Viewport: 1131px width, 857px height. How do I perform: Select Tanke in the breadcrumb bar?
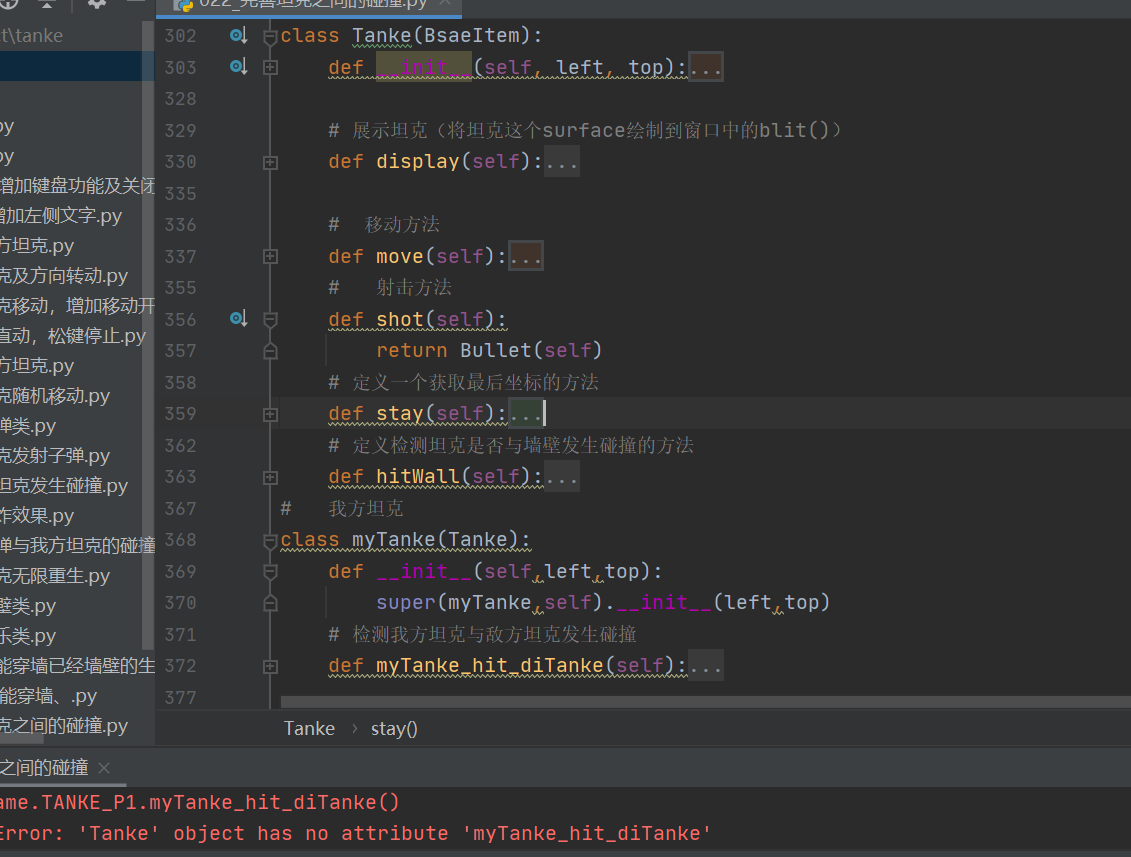coord(309,729)
